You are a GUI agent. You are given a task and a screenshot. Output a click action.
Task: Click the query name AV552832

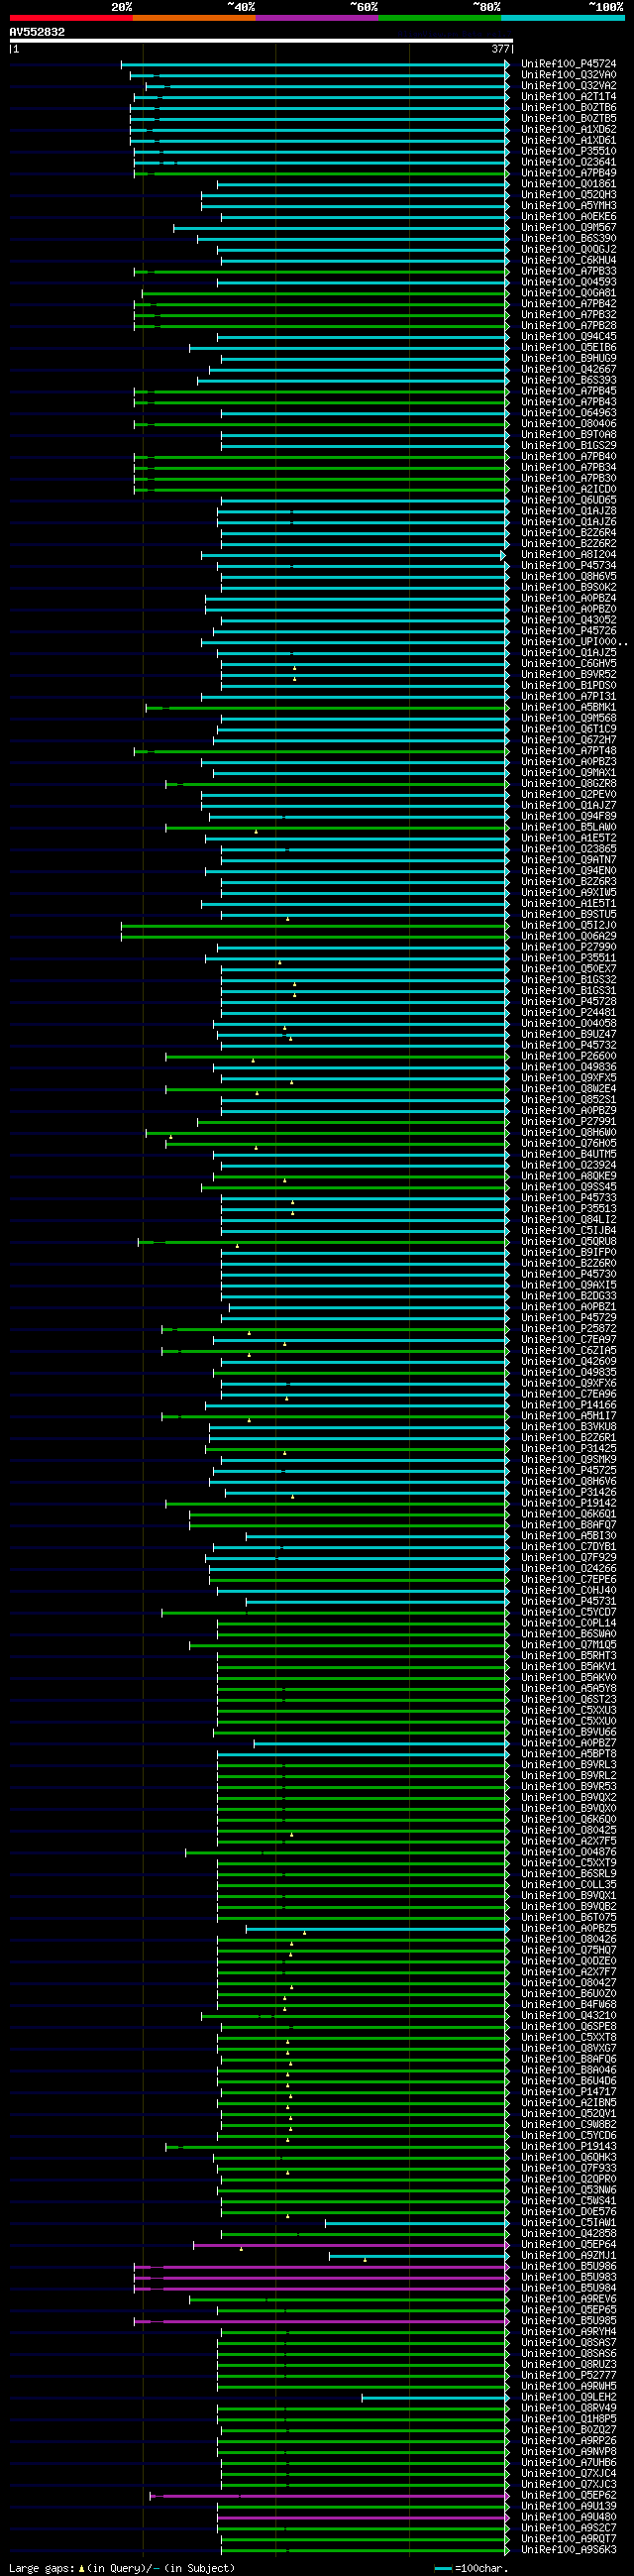coord(37,32)
